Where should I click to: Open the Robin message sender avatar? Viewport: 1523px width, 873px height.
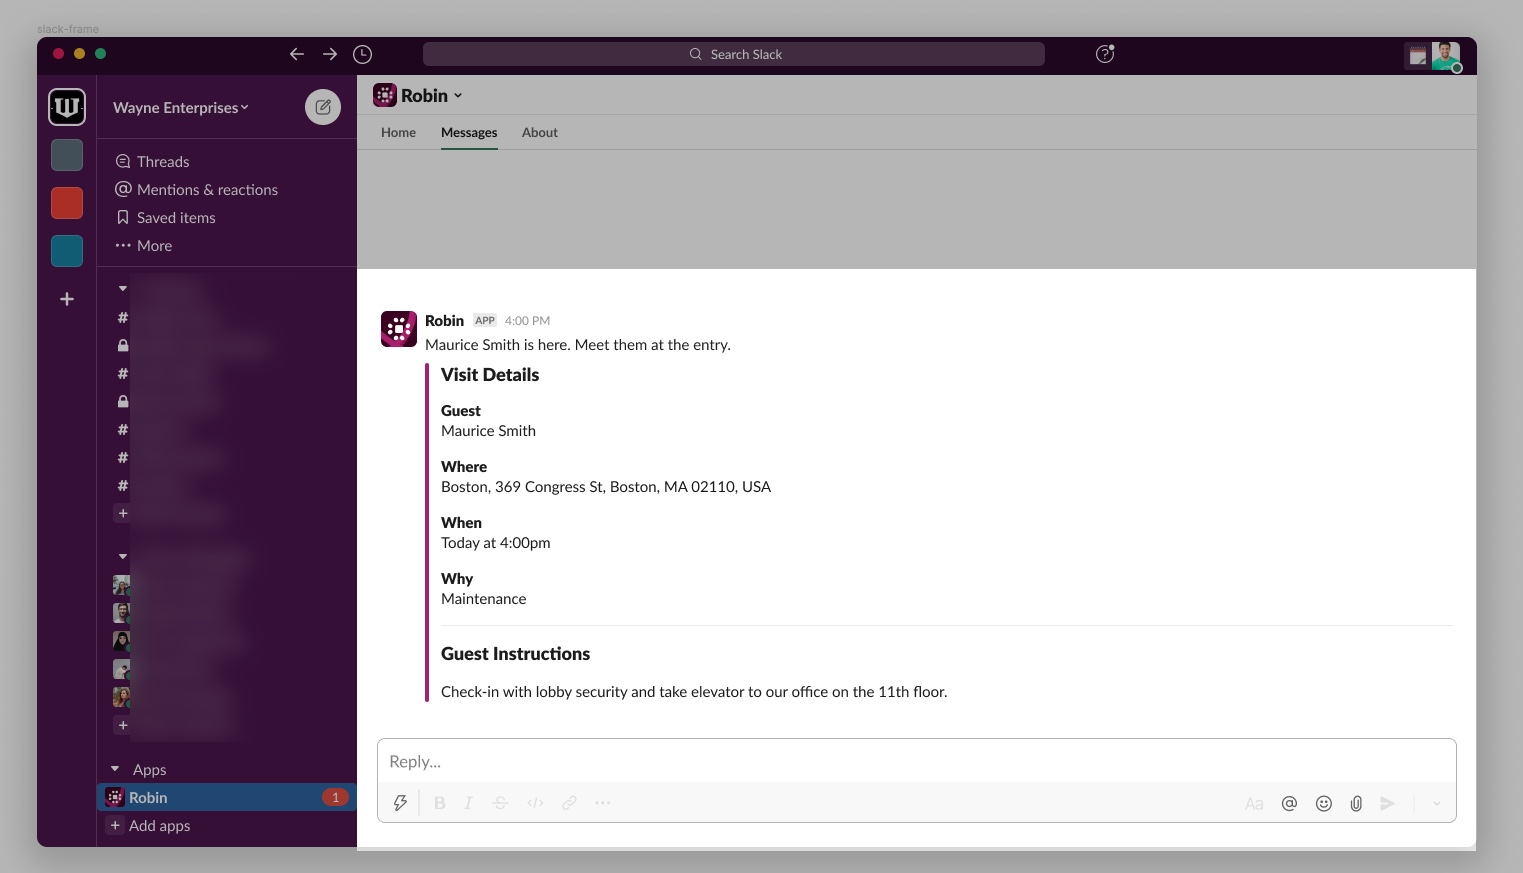399,329
